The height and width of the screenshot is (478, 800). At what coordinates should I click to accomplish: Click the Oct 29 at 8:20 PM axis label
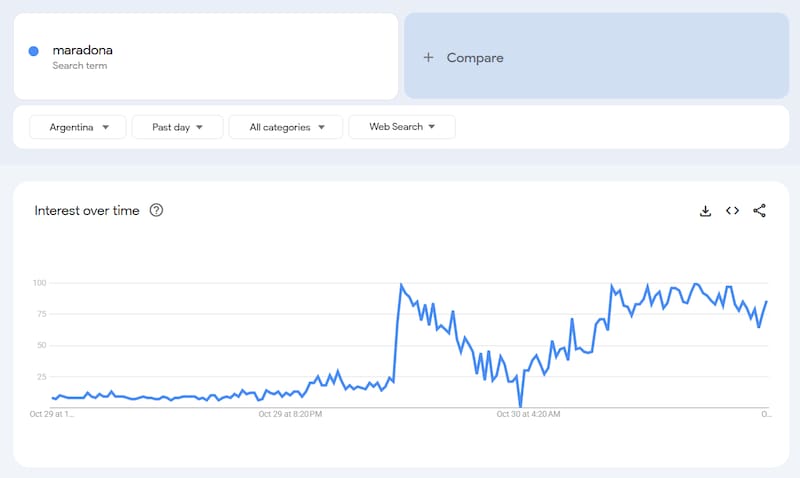click(x=290, y=414)
